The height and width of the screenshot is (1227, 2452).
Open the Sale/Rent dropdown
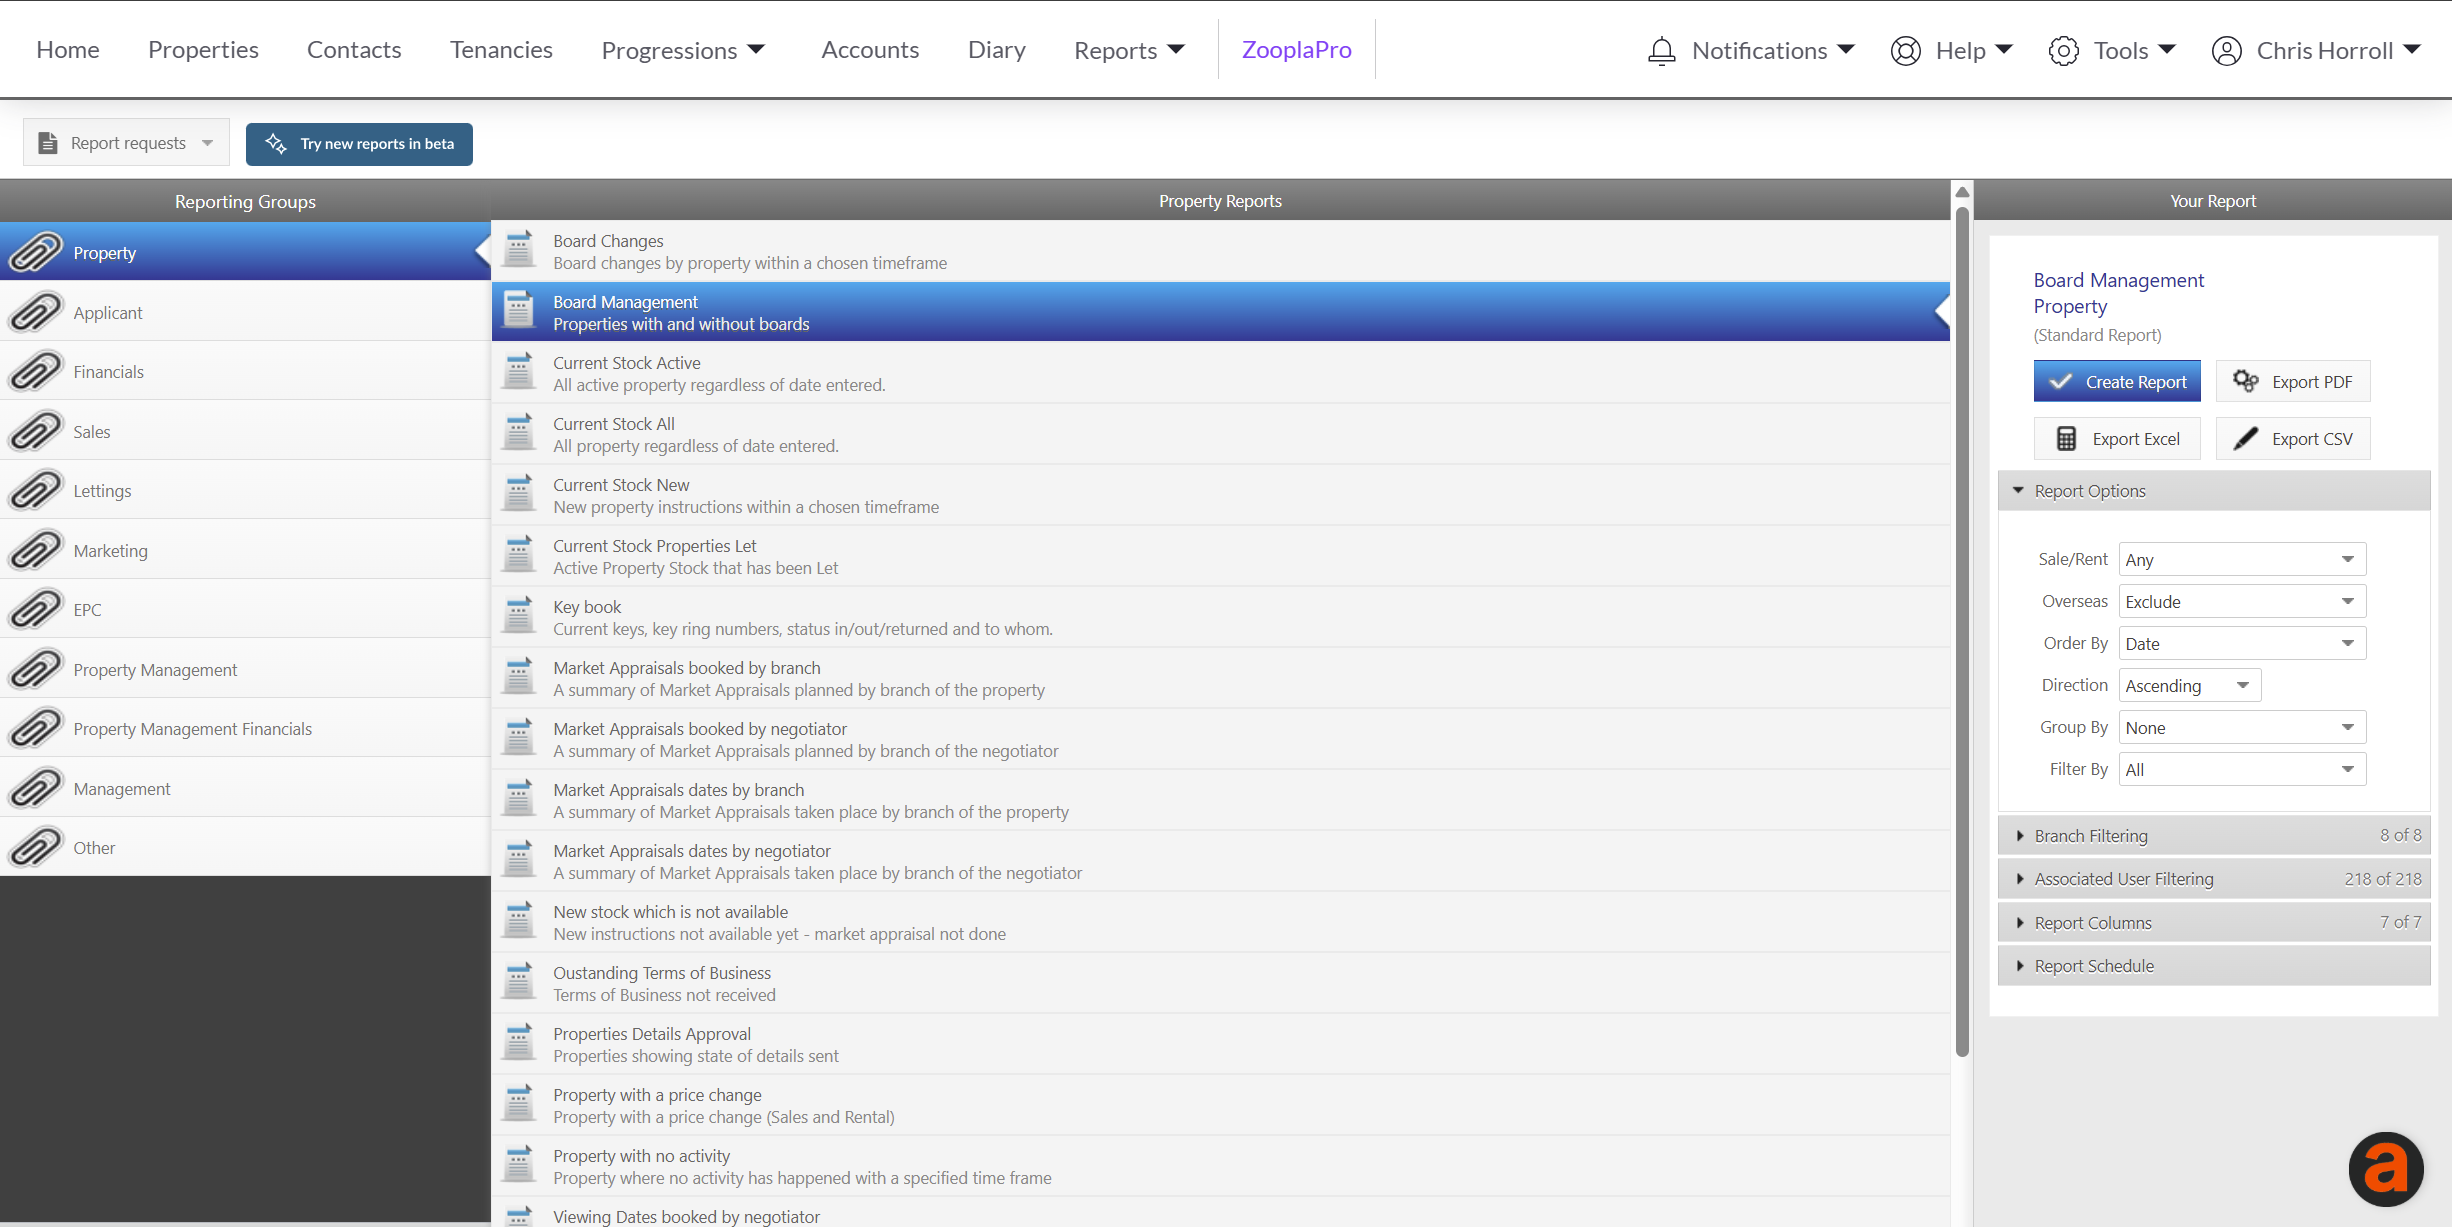point(2242,560)
